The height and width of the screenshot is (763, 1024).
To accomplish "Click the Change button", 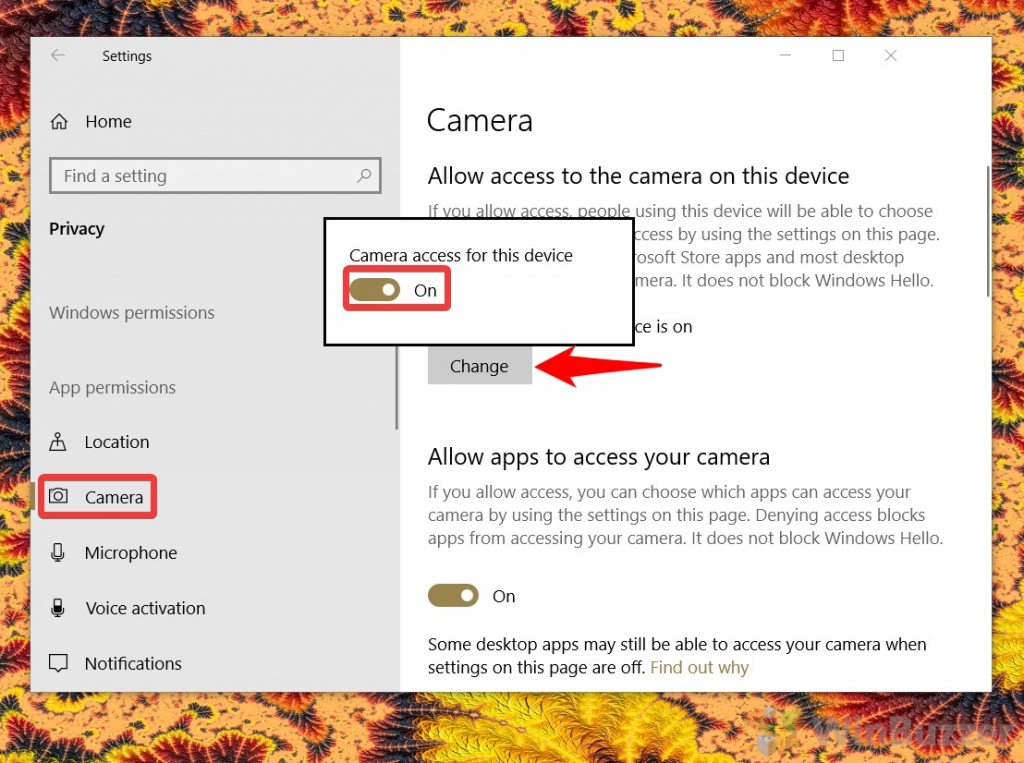I will [x=479, y=366].
